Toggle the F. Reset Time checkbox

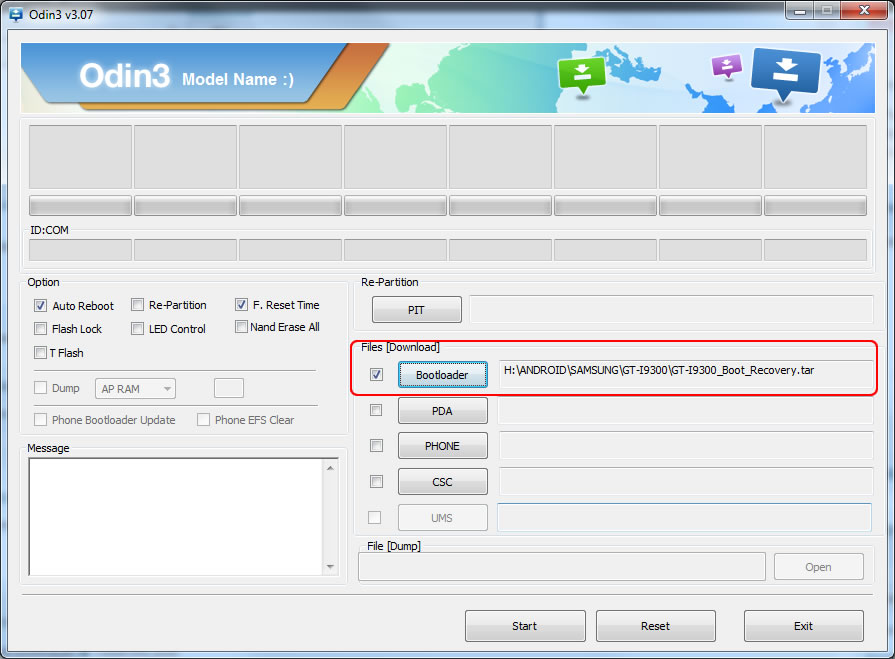click(241, 305)
